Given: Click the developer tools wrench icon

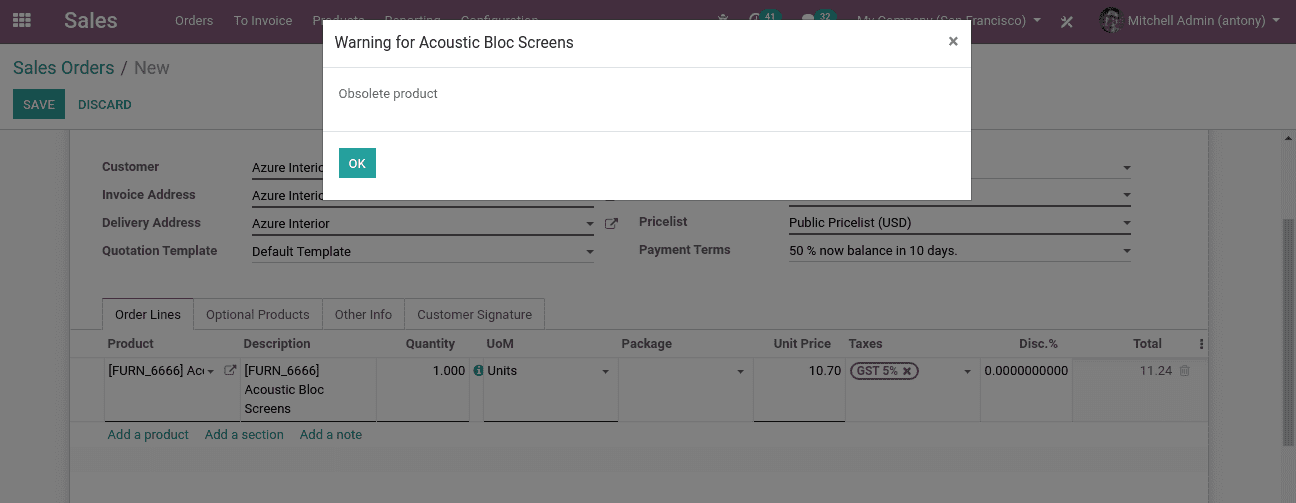Looking at the screenshot, I should point(1067,21).
